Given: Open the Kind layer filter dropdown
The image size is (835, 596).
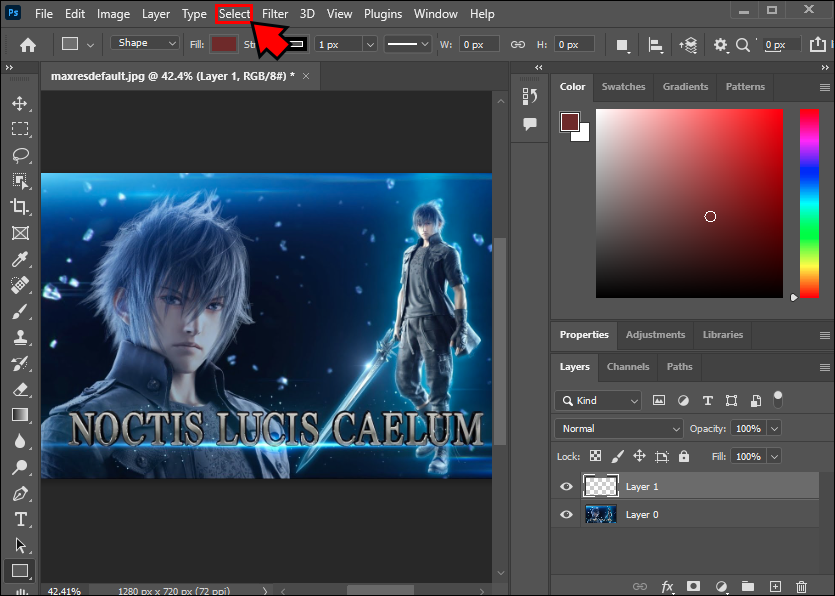Looking at the screenshot, I should (598, 400).
